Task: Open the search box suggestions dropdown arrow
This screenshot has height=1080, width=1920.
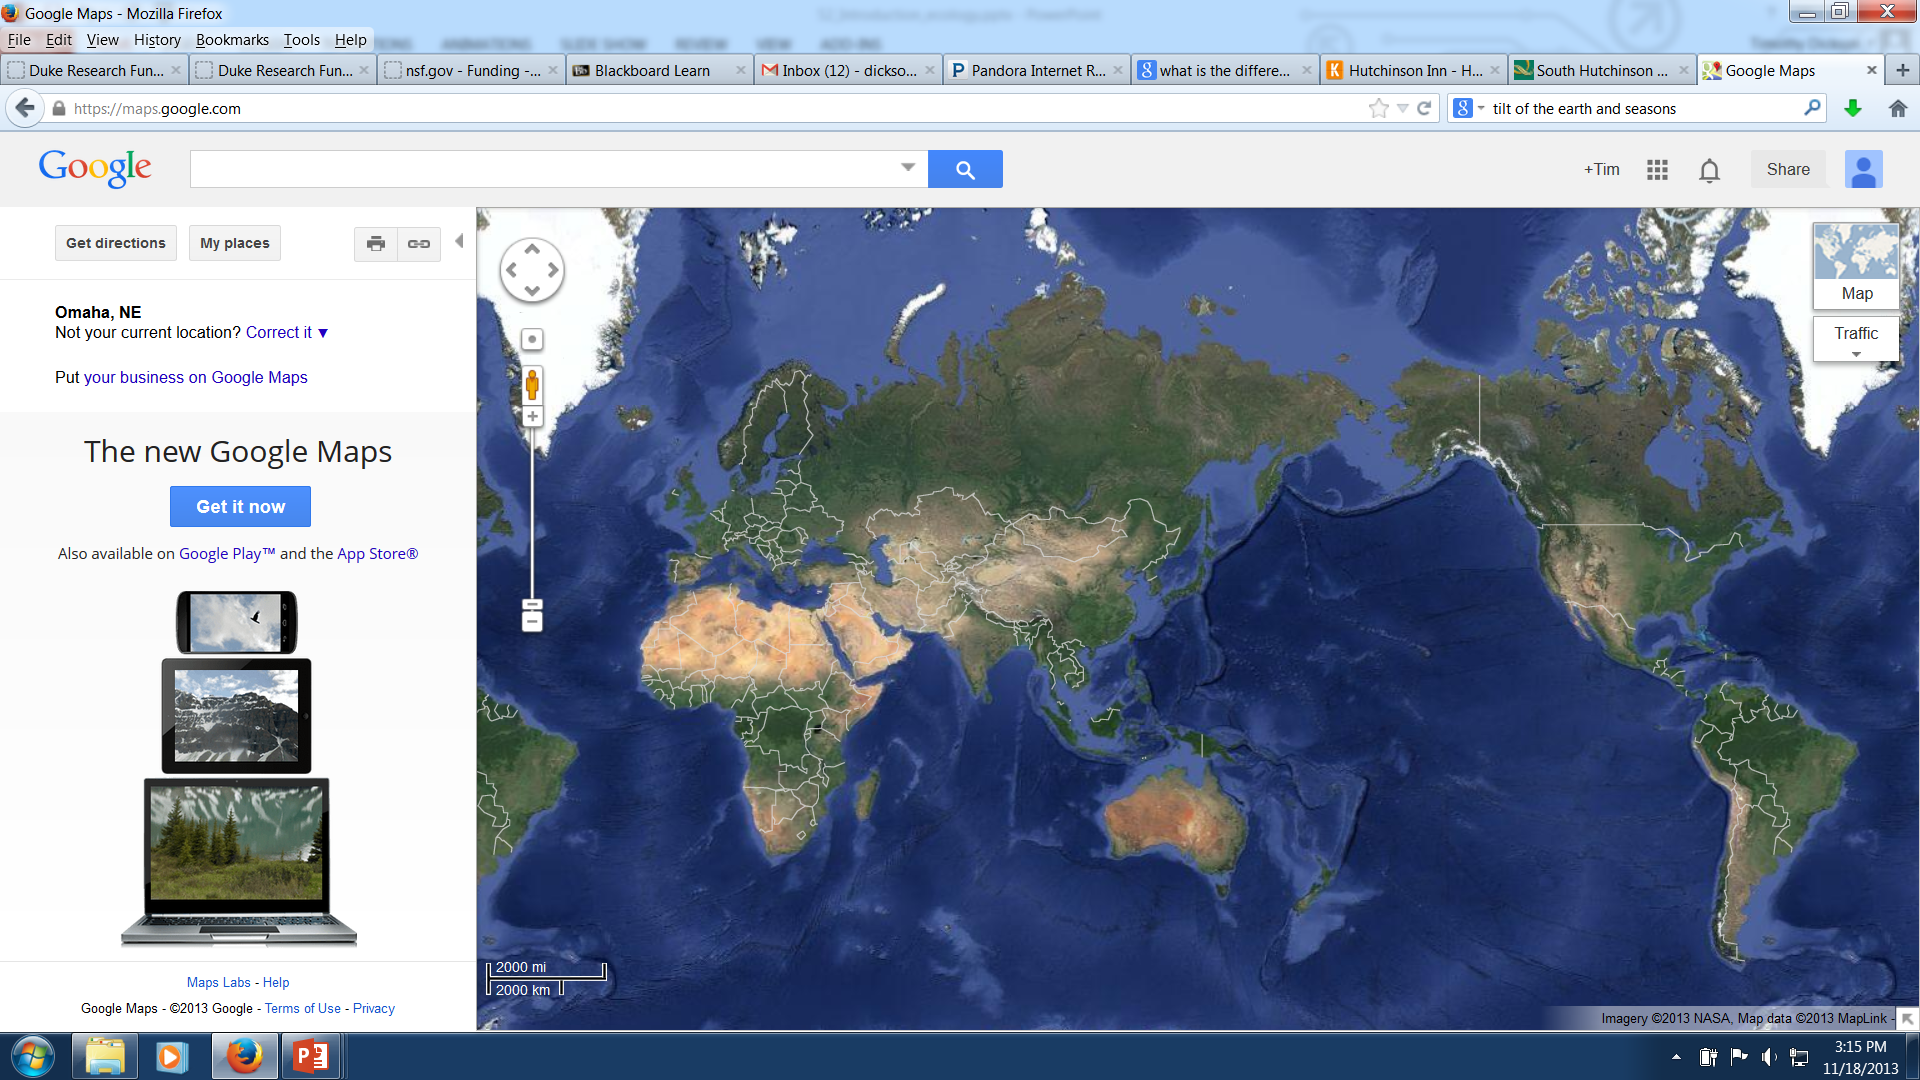Action: 908,168
